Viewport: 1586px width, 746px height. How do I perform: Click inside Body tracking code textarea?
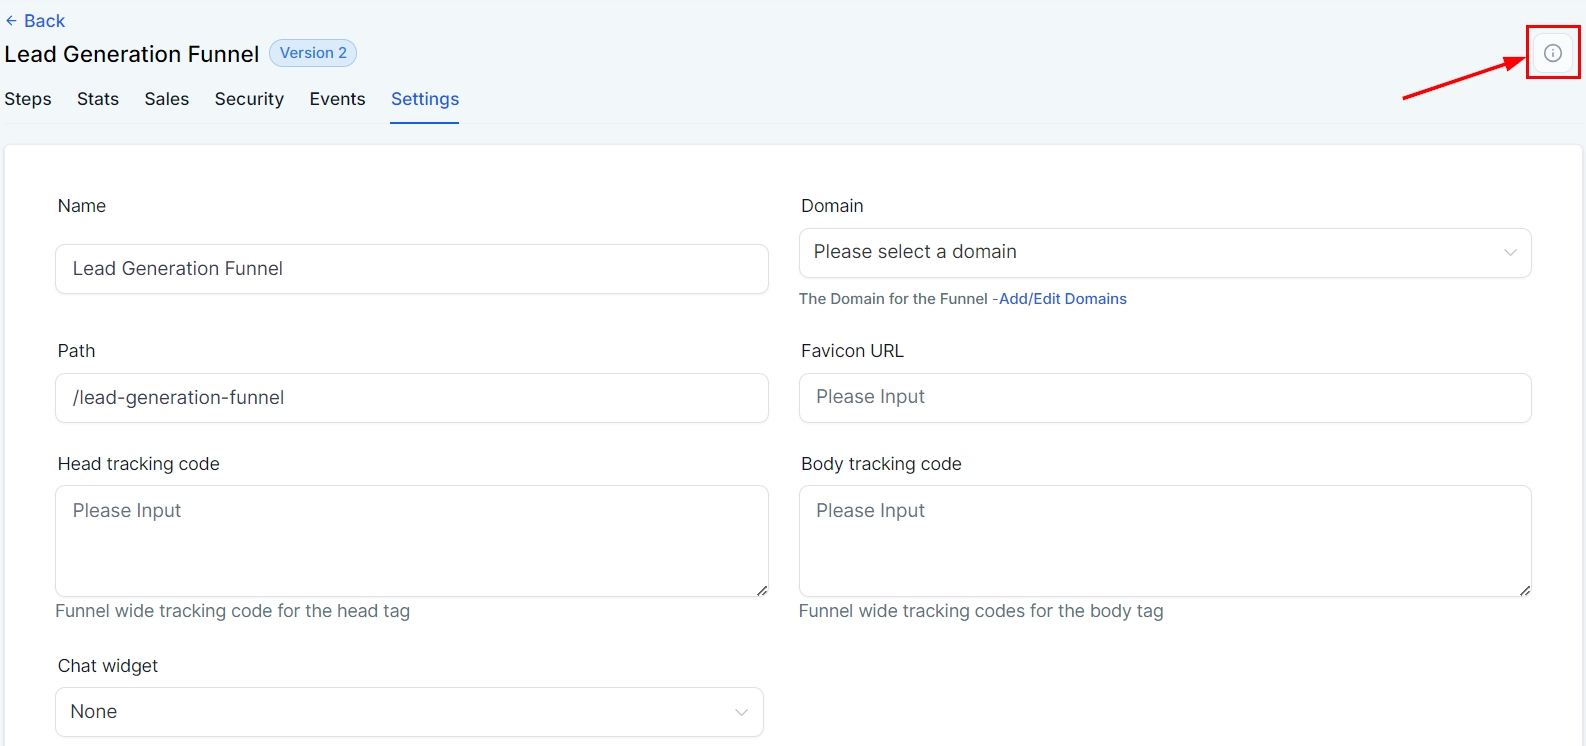[x=1164, y=541]
